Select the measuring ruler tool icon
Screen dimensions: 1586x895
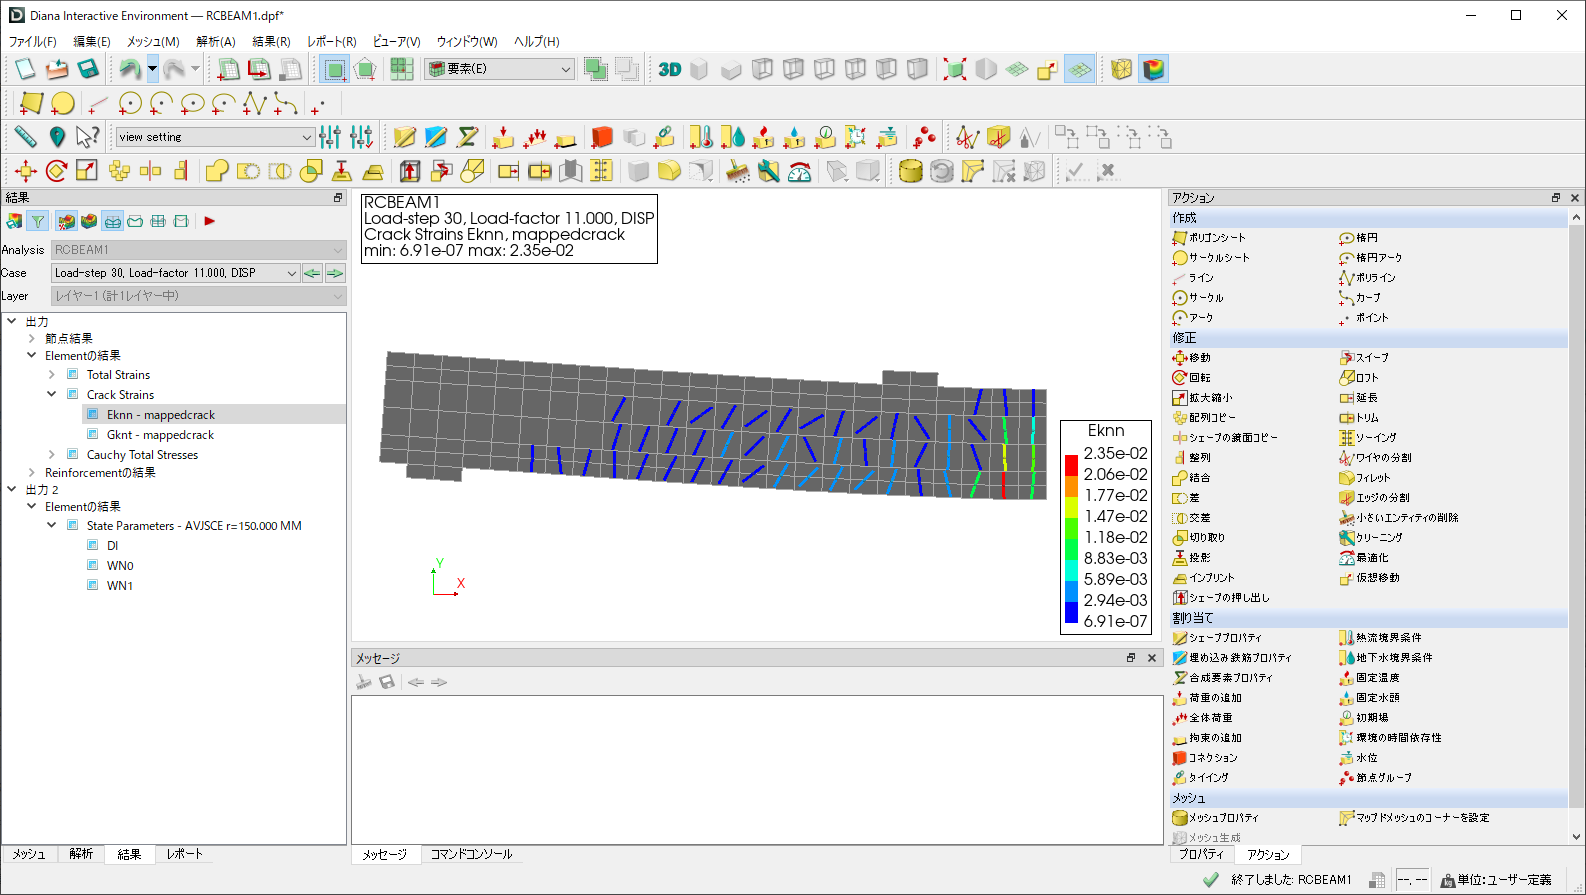click(25, 137)
